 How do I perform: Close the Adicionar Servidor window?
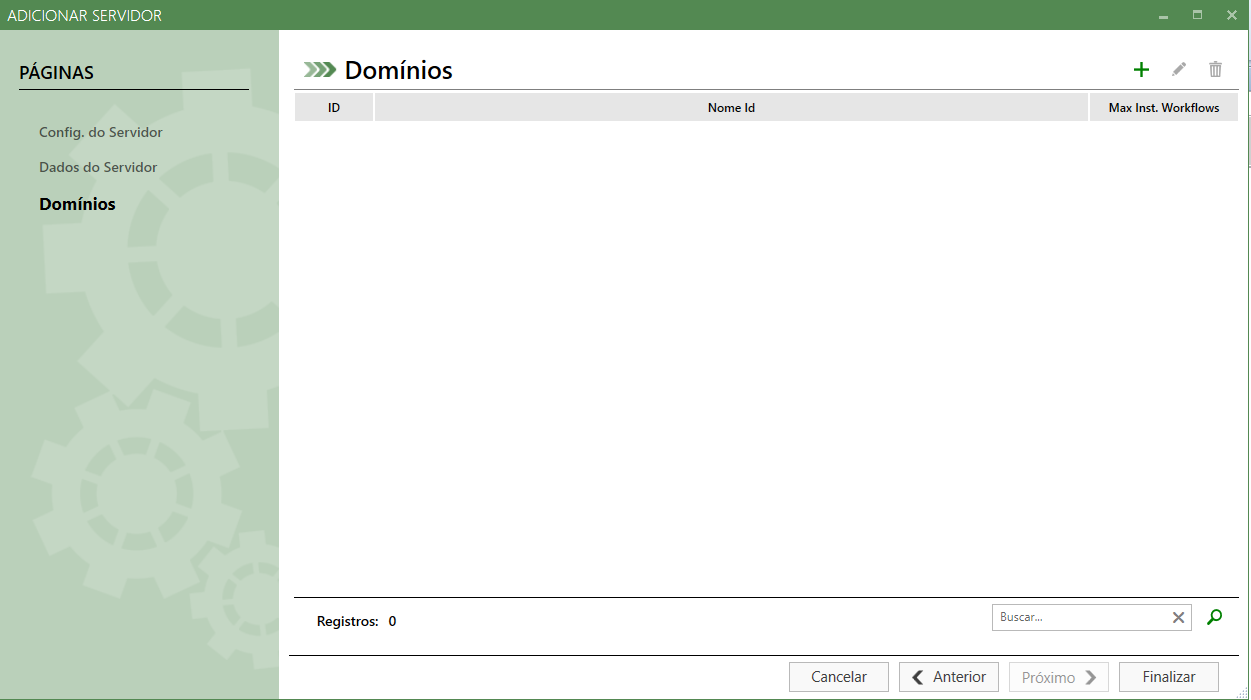click(1231, 15)
